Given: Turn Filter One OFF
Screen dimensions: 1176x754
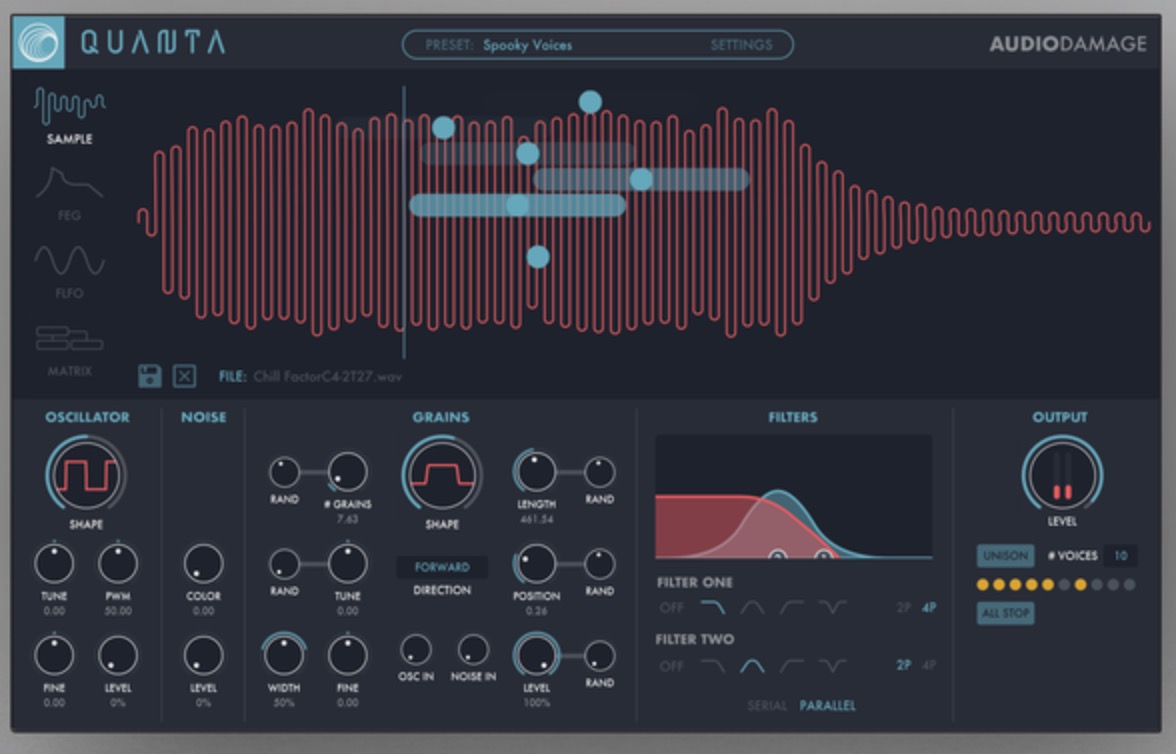Looking at the screenshot, I should coord(671,608).
